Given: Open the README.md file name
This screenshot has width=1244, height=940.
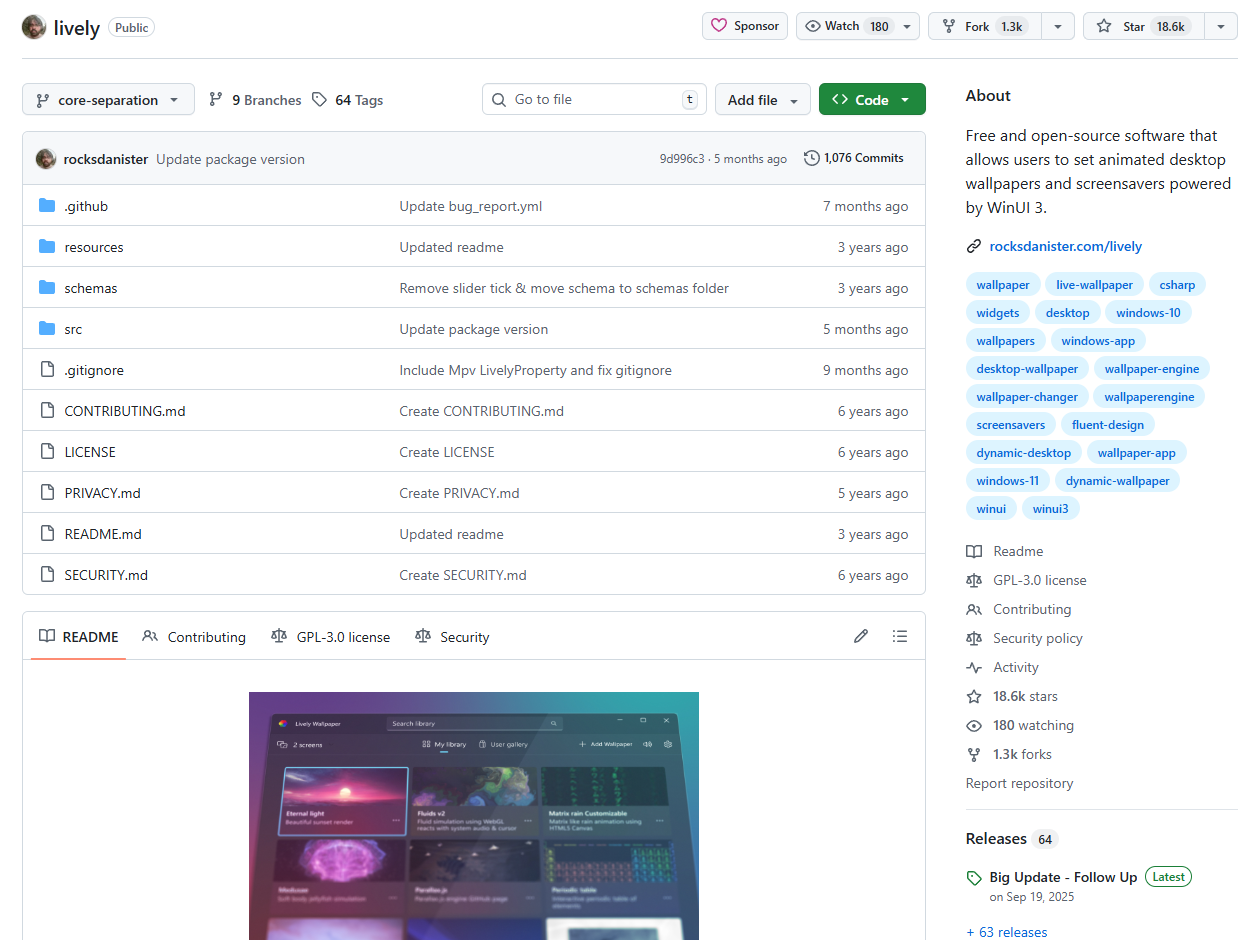Looking at the screenshot, I should (x=103, y=534).
